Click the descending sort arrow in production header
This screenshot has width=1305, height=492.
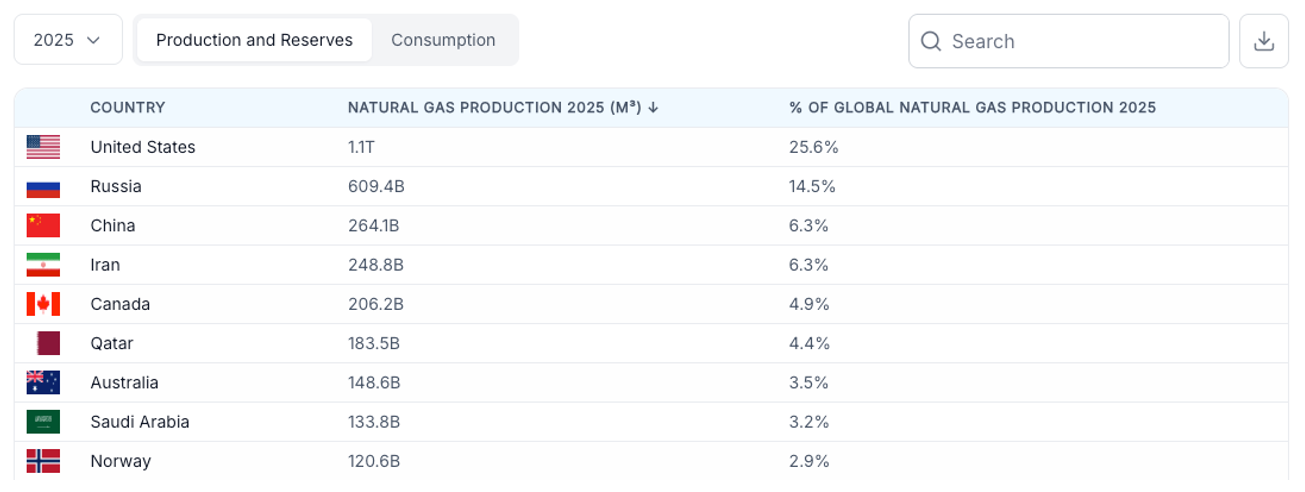tap(653, 107)
